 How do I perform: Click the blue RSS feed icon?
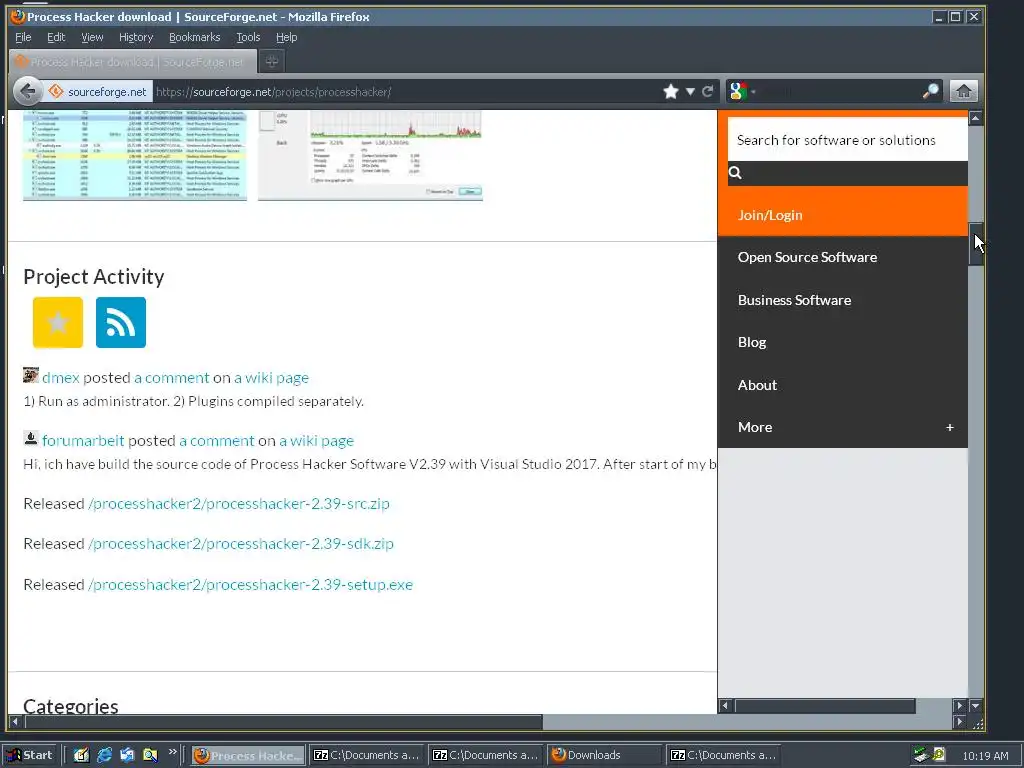(x=121, y=323)
